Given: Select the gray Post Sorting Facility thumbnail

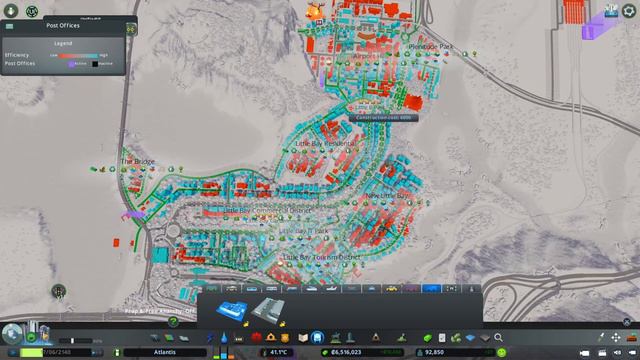Looking at the screenshot, I should [x=268, y=311].
